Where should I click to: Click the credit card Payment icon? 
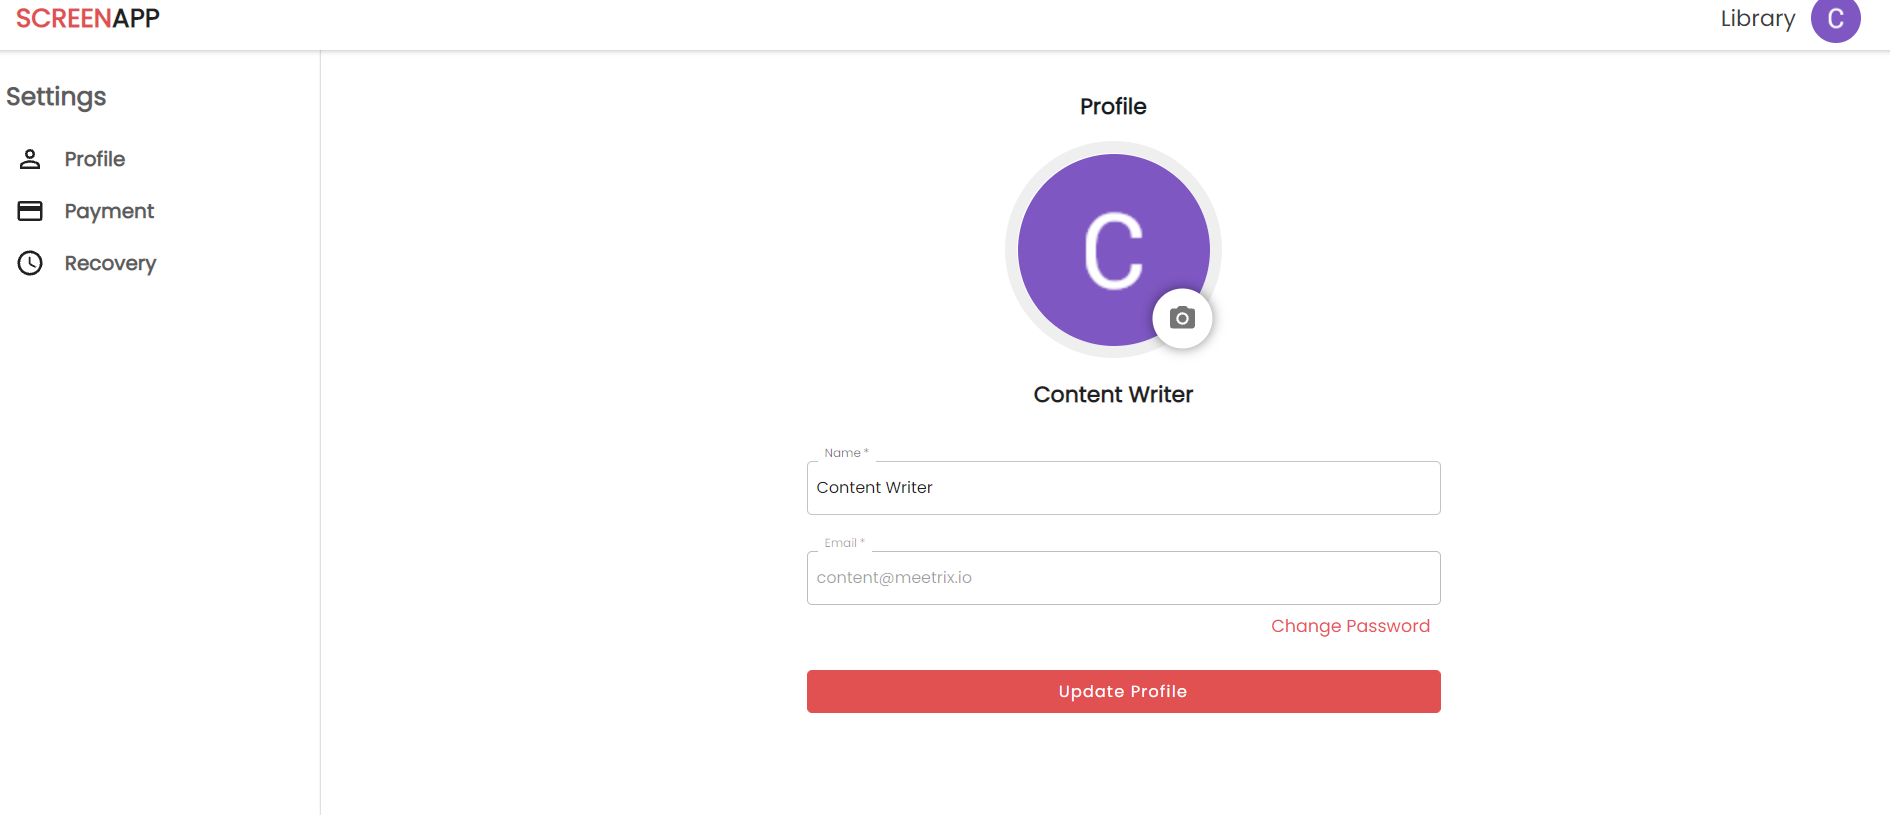click(30, 211)
